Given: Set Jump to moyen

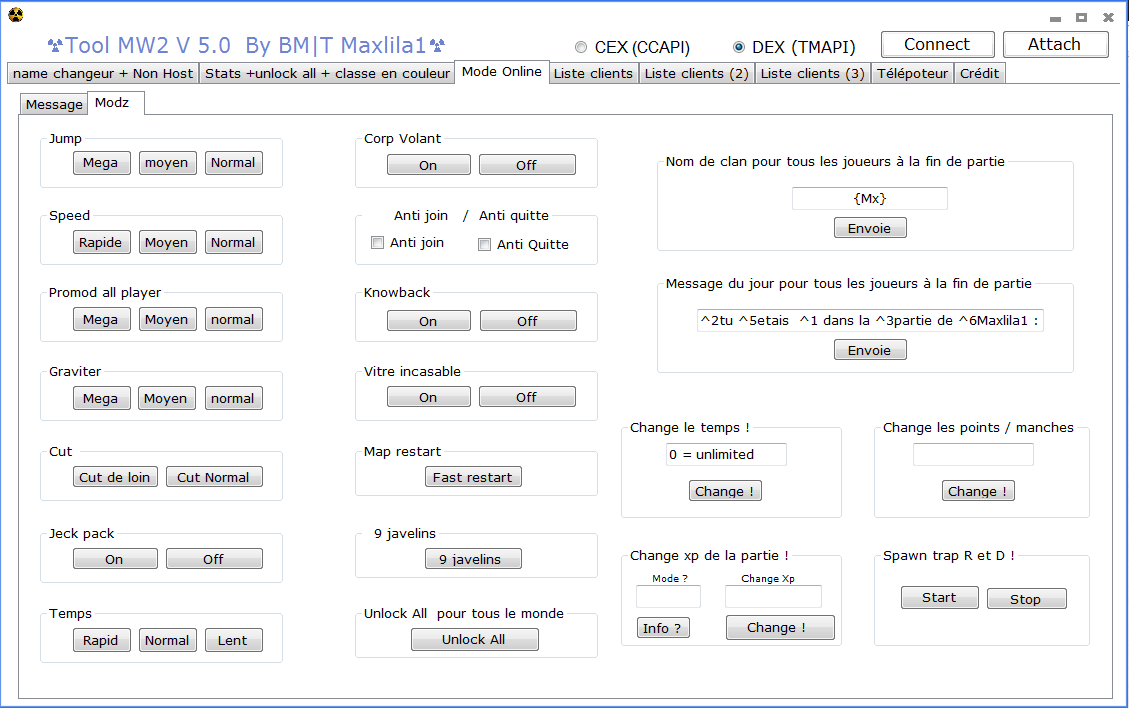Looking at the screenshot, I should pos(167,163).
